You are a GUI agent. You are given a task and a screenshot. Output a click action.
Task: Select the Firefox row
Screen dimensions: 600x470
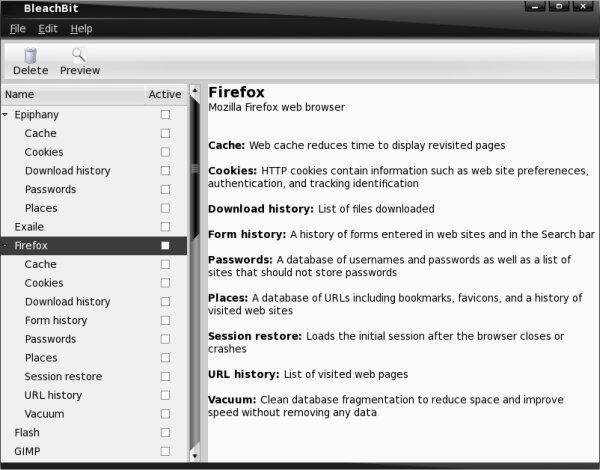coord(94,245)
